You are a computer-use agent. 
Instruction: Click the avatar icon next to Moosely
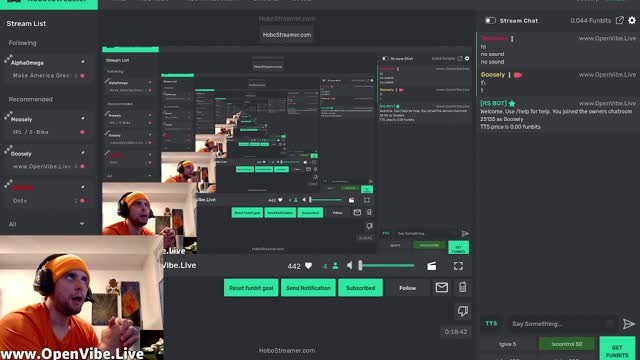(8, 116)
